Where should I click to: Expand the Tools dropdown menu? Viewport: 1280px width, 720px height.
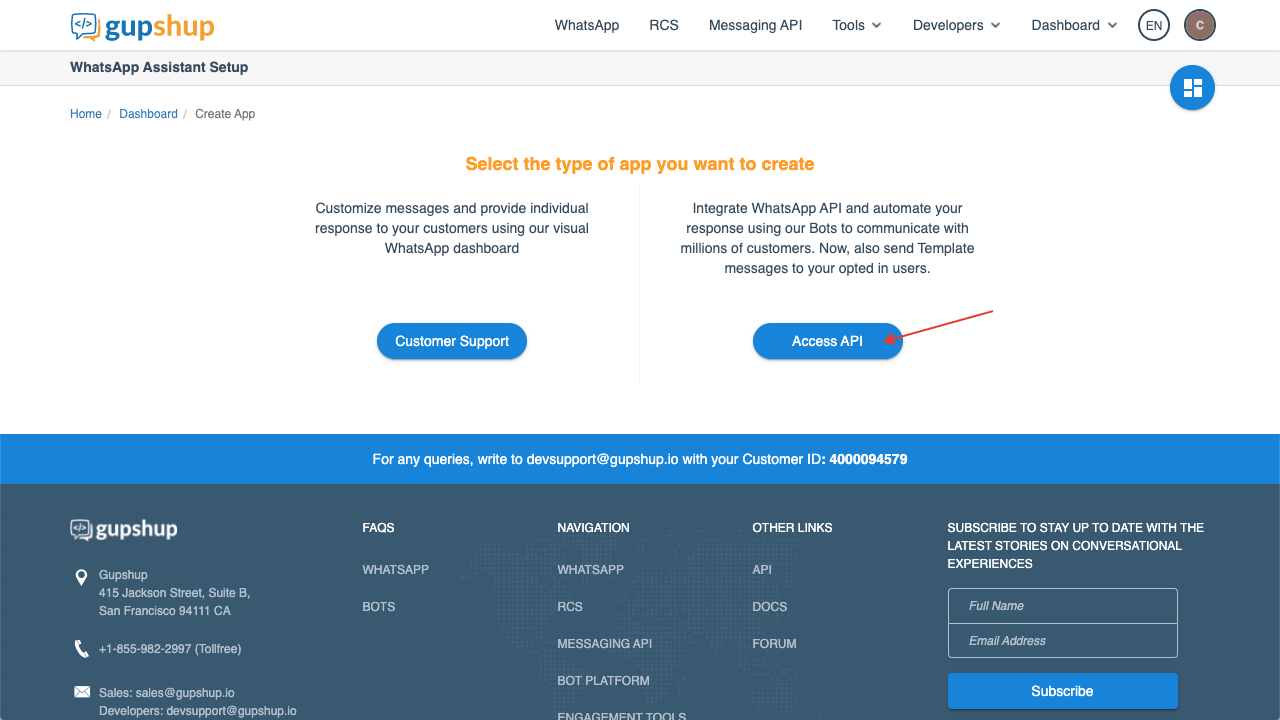point(857,25)
